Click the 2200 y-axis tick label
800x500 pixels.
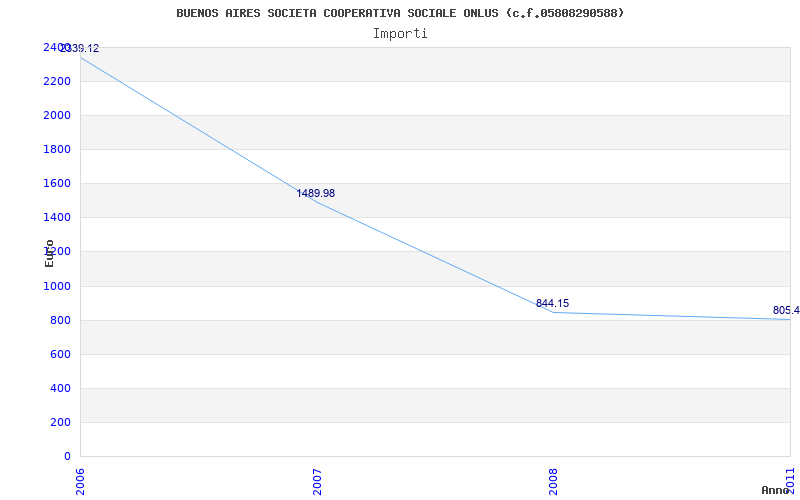[57, 82]
